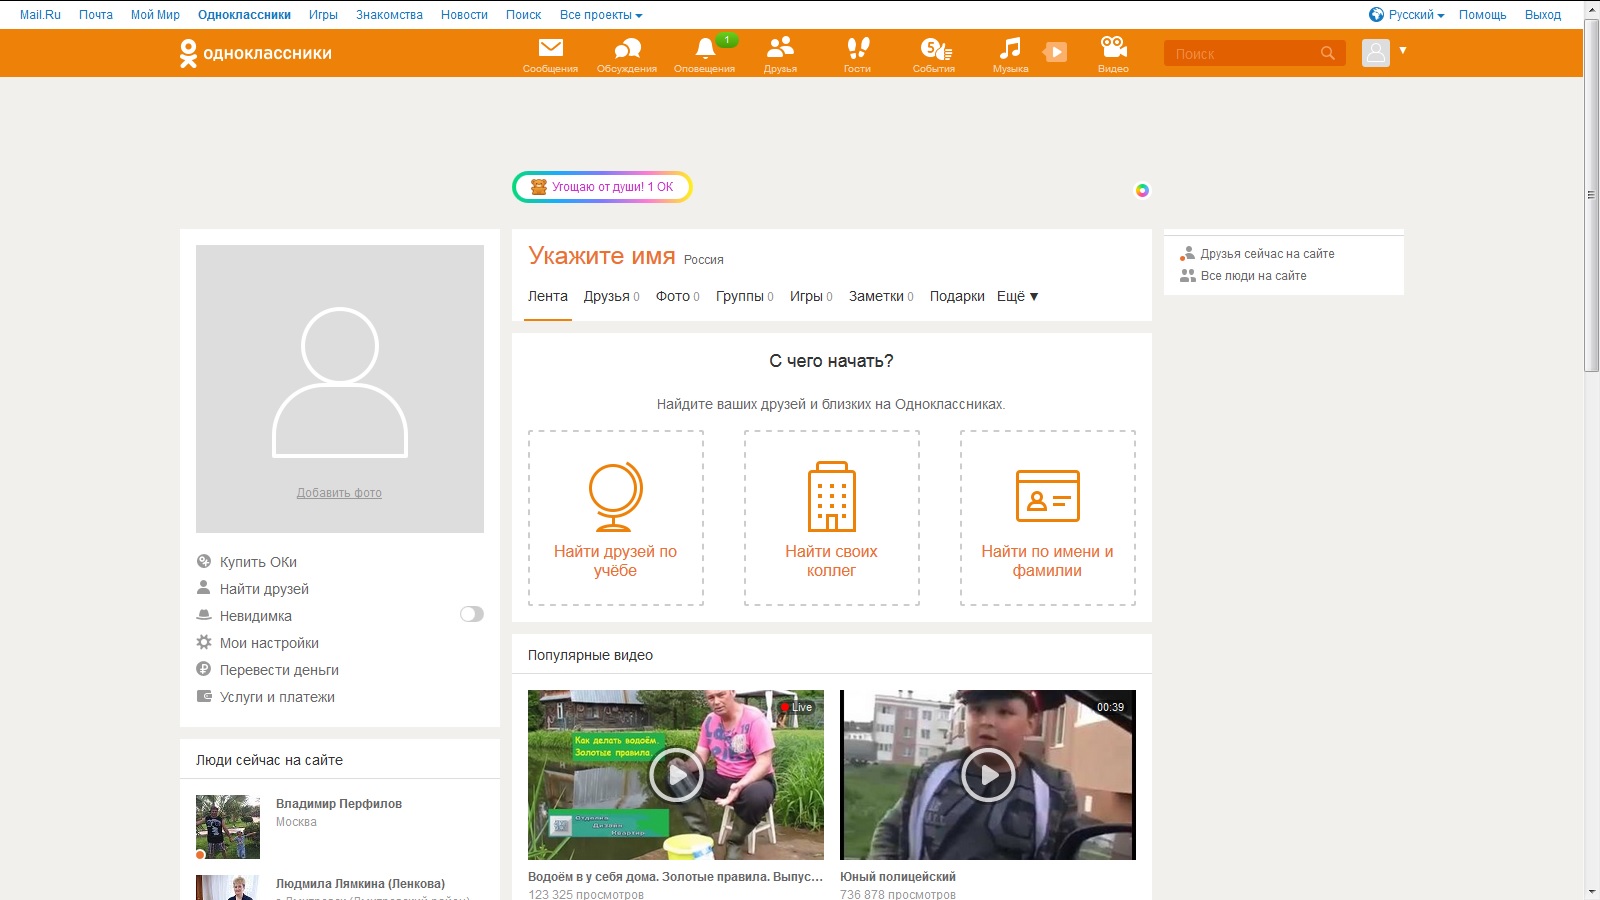Select the Подарки tab
Viewport: 1600px width, 900px height.
click(957, 296)
